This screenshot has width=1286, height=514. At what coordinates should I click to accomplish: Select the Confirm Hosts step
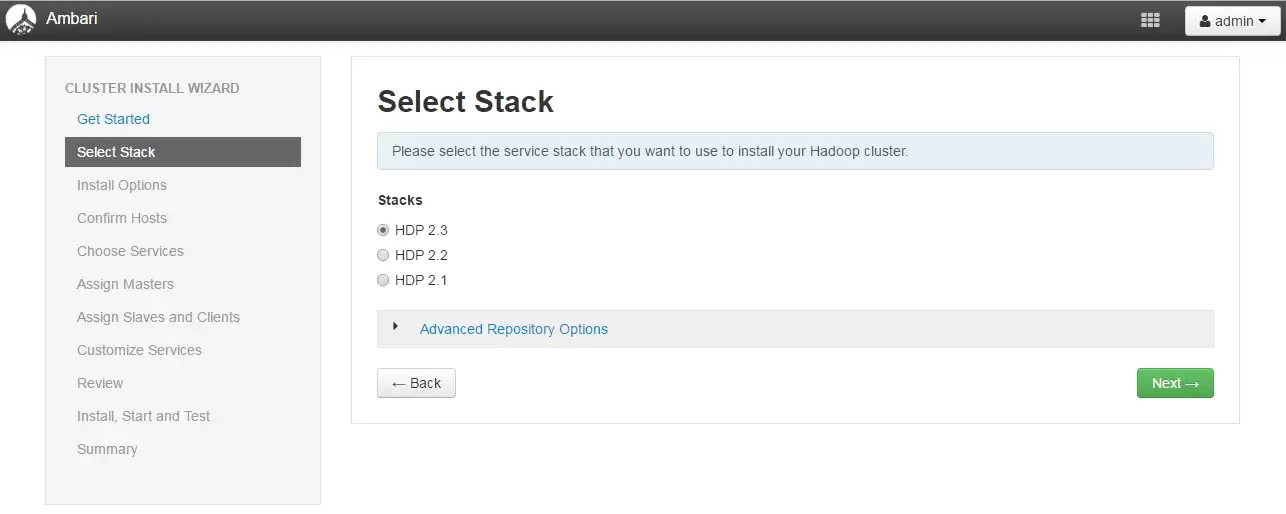tap(122, 218)
